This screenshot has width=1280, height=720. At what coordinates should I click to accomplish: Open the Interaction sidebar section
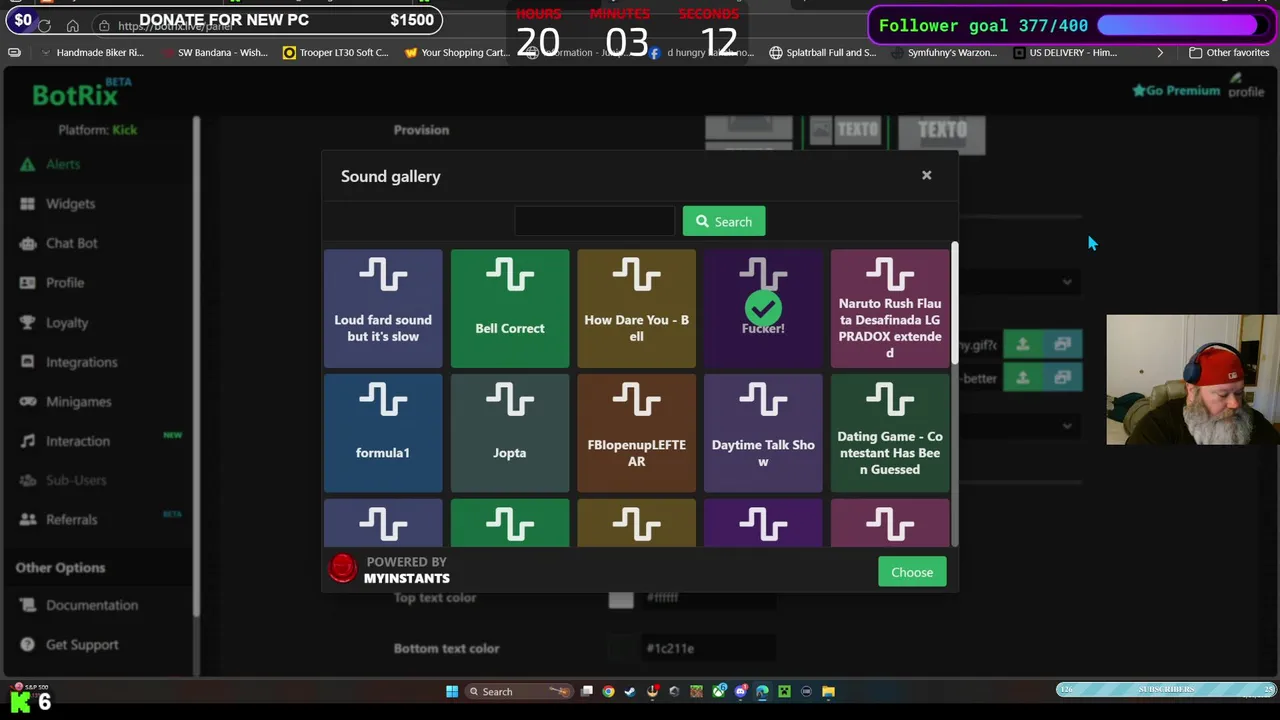click(78, 441)
